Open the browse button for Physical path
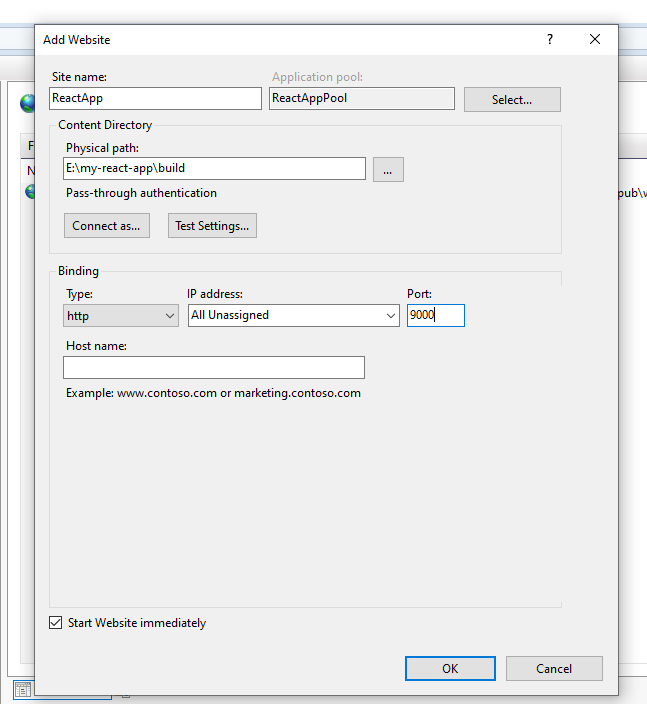 pos(388,169)
